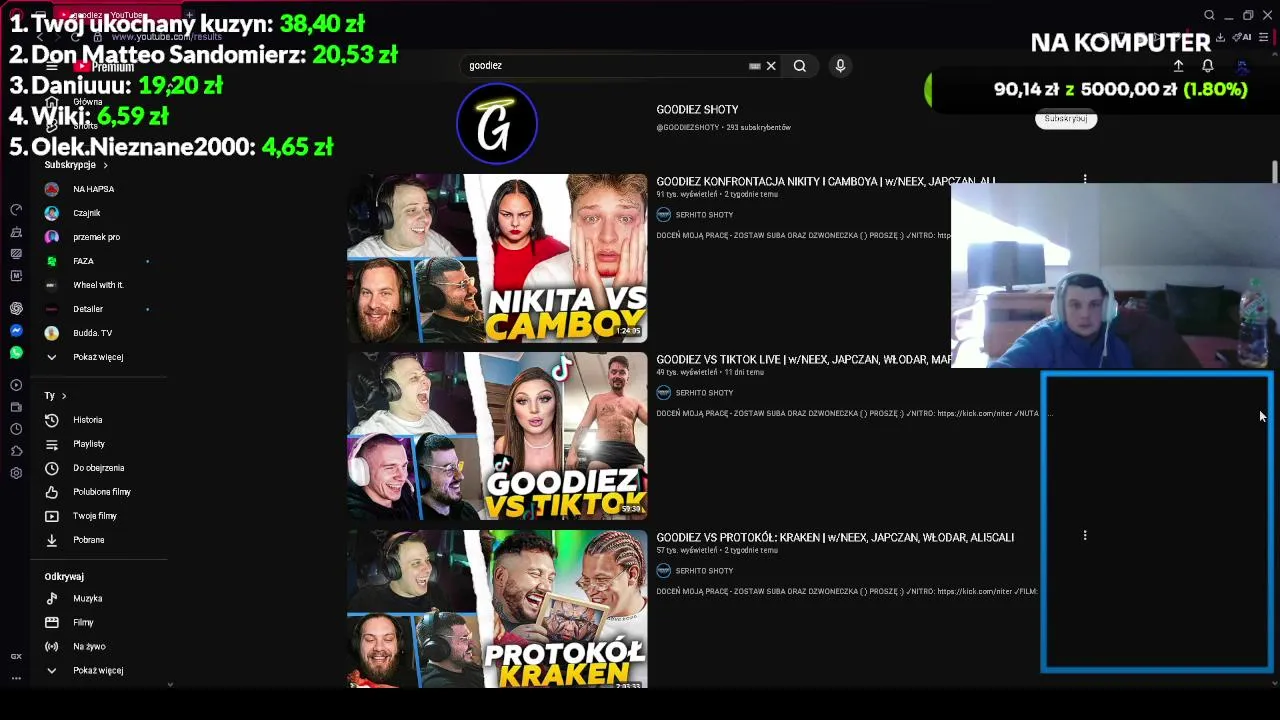Open Historia in the YouTube sidebar
1280x720 pixels.
click(x=88, y=420)
